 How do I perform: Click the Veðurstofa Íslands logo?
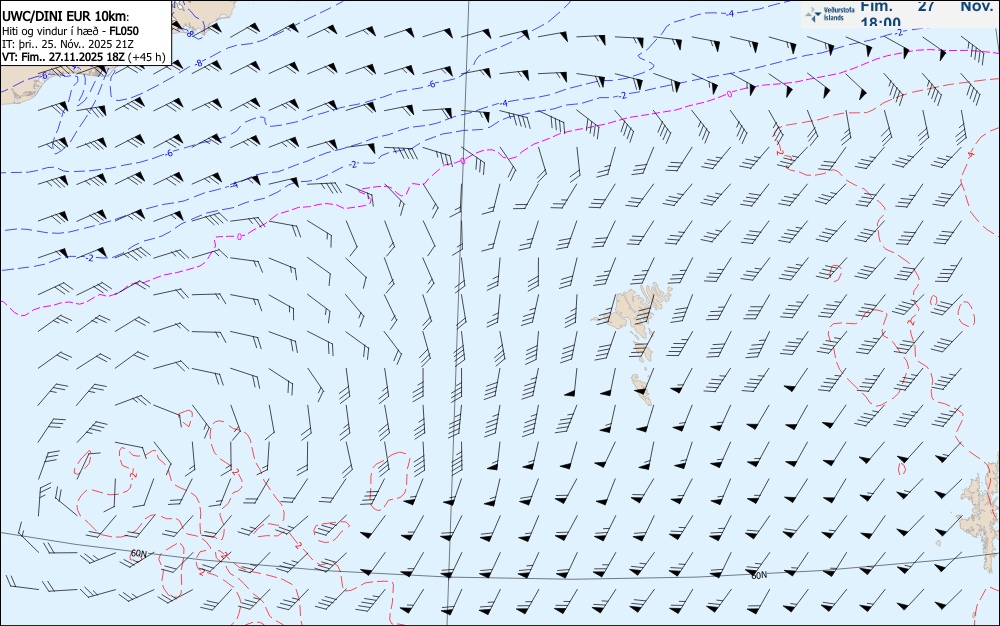click(830, 14)
